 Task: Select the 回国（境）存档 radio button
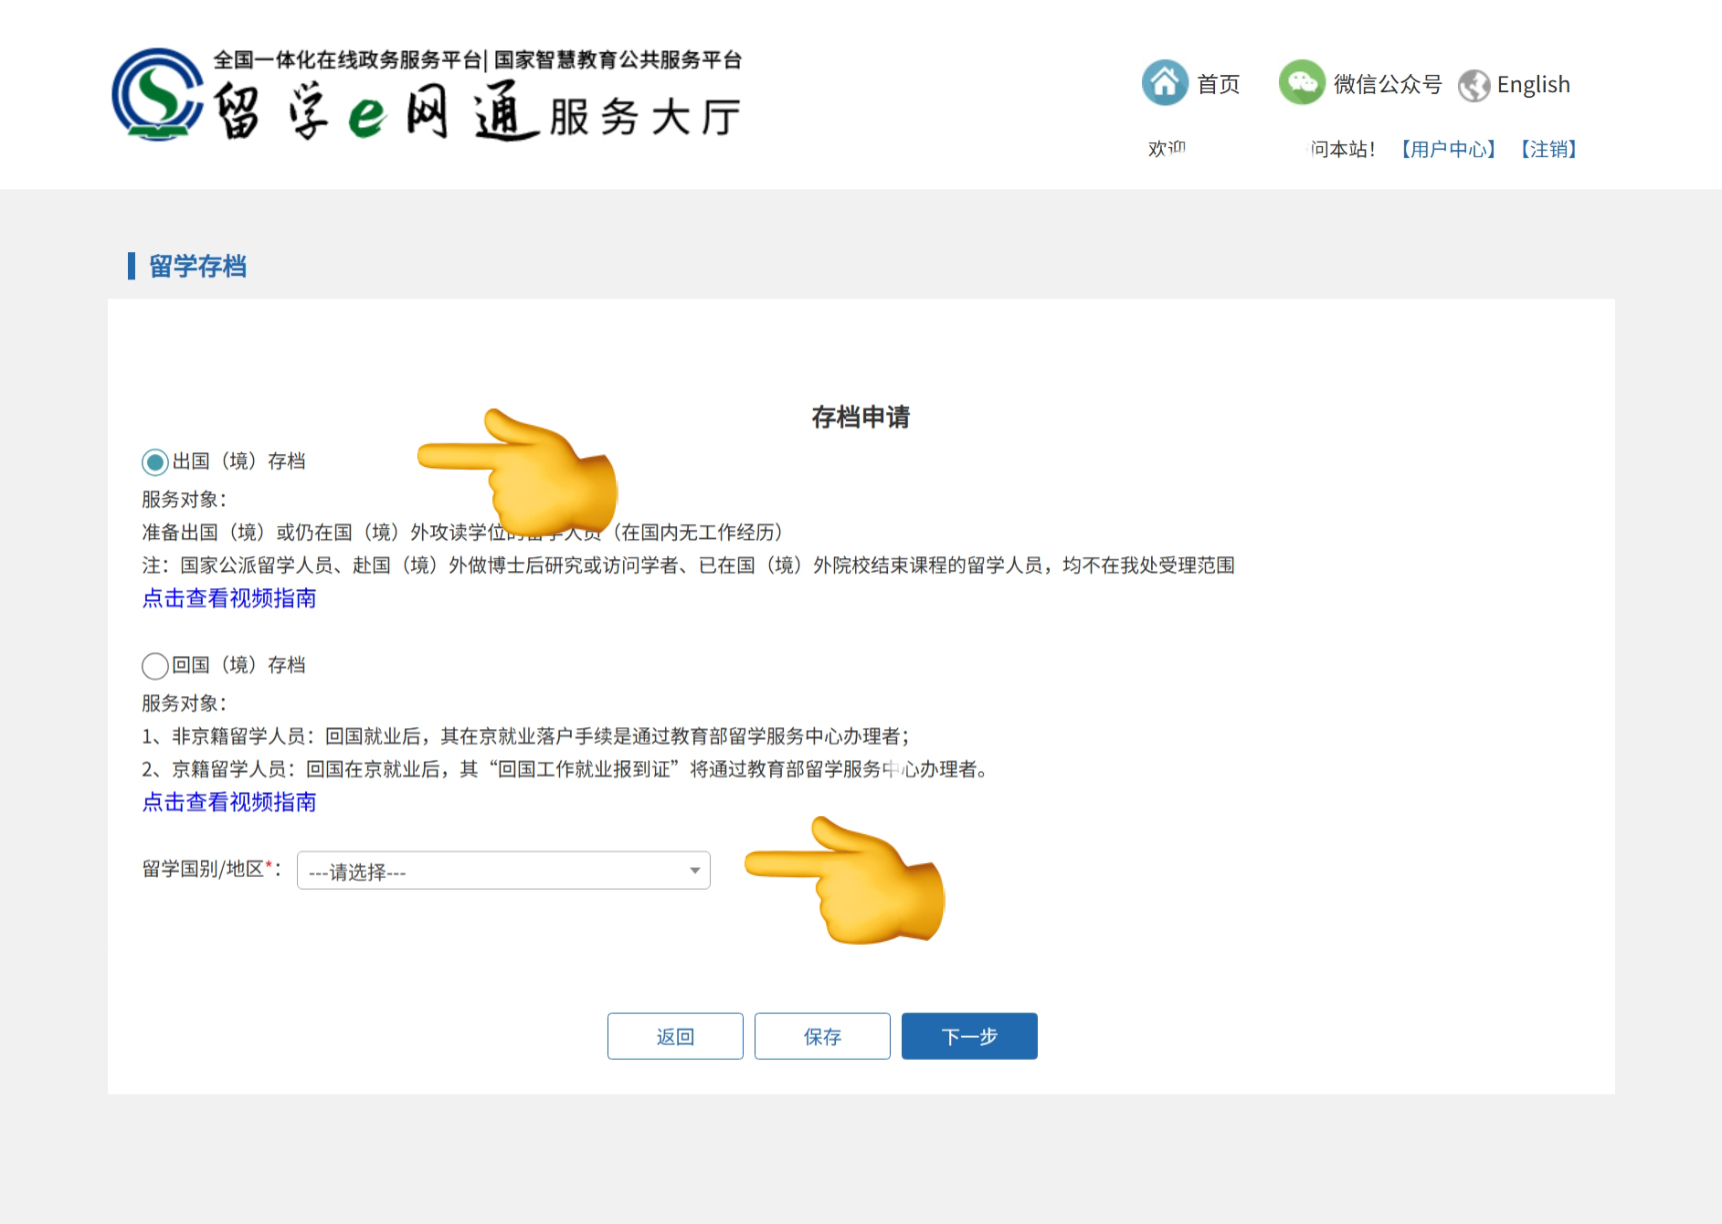155,666
